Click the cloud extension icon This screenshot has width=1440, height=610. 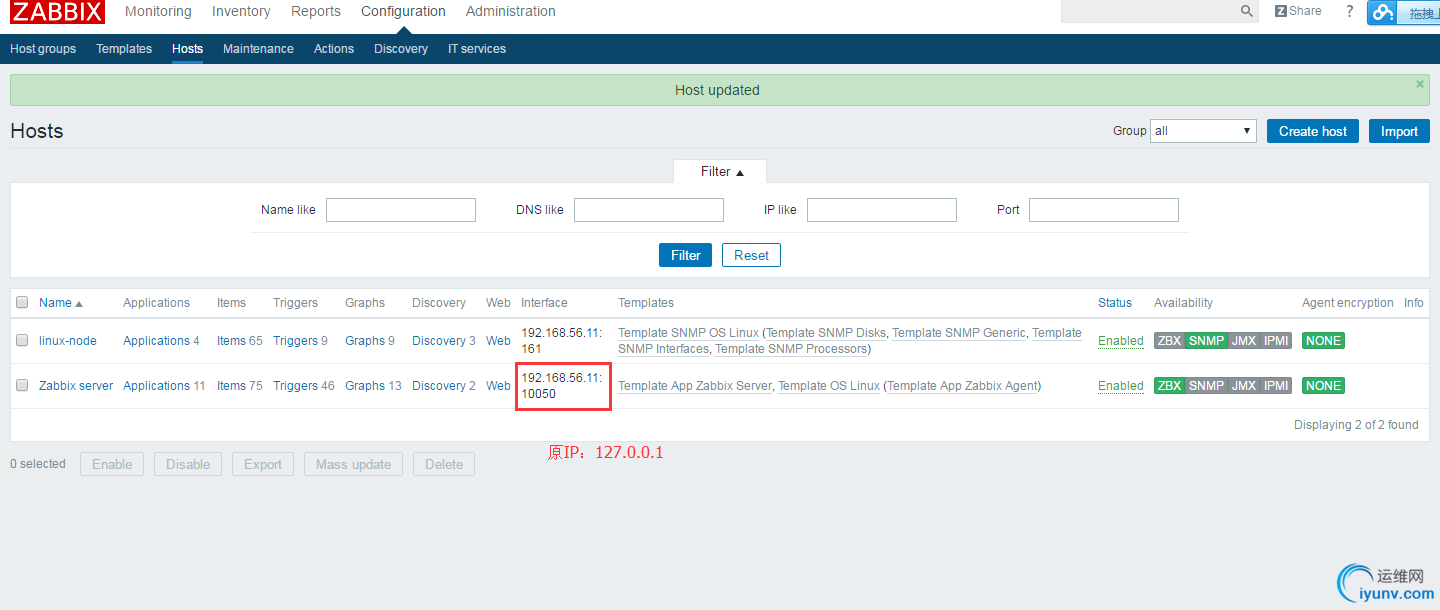[1383, 12]
